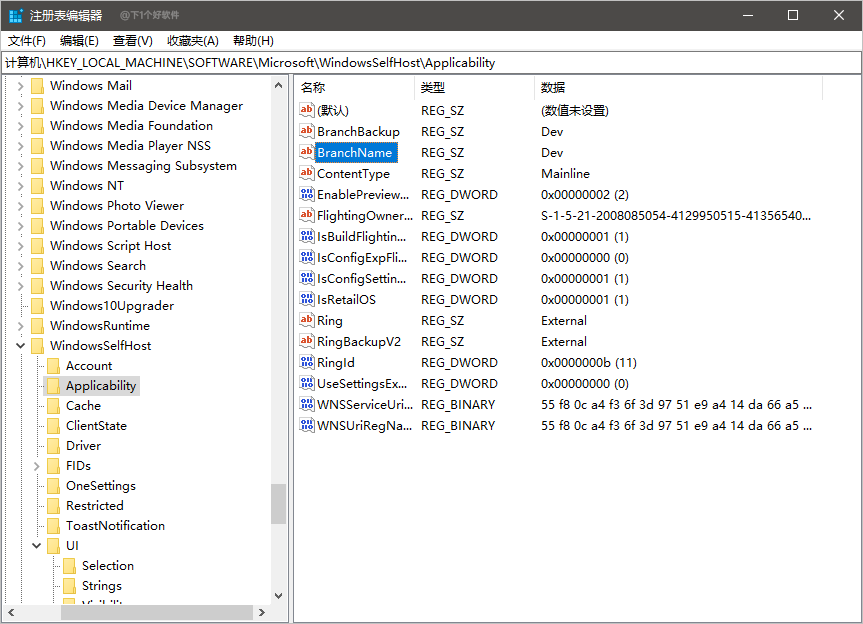Image resolution: width=863 pixels, height=624 pixels.
Task: Expand the WindowsRuntime key
Action: [20, 326]
